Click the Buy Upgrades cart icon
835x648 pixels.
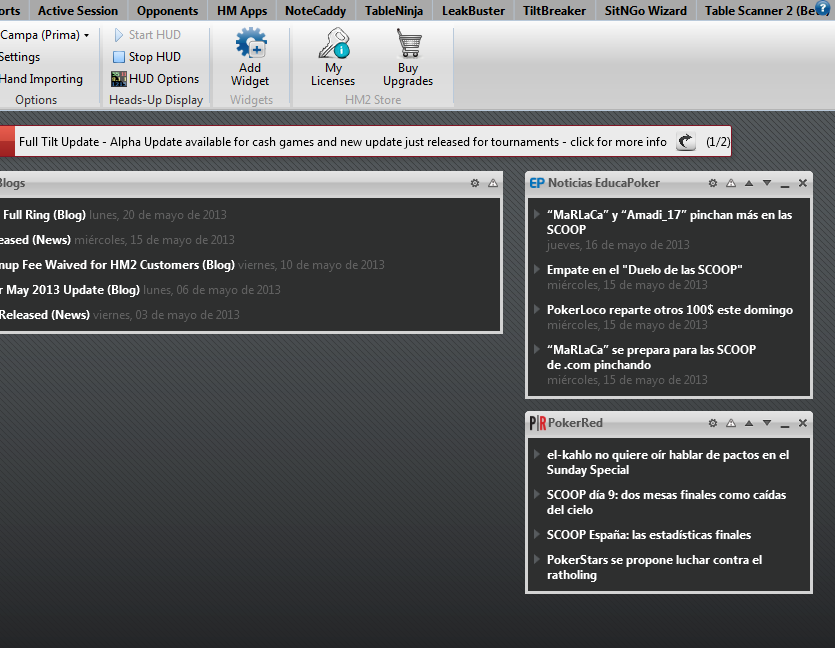[408, 45]
